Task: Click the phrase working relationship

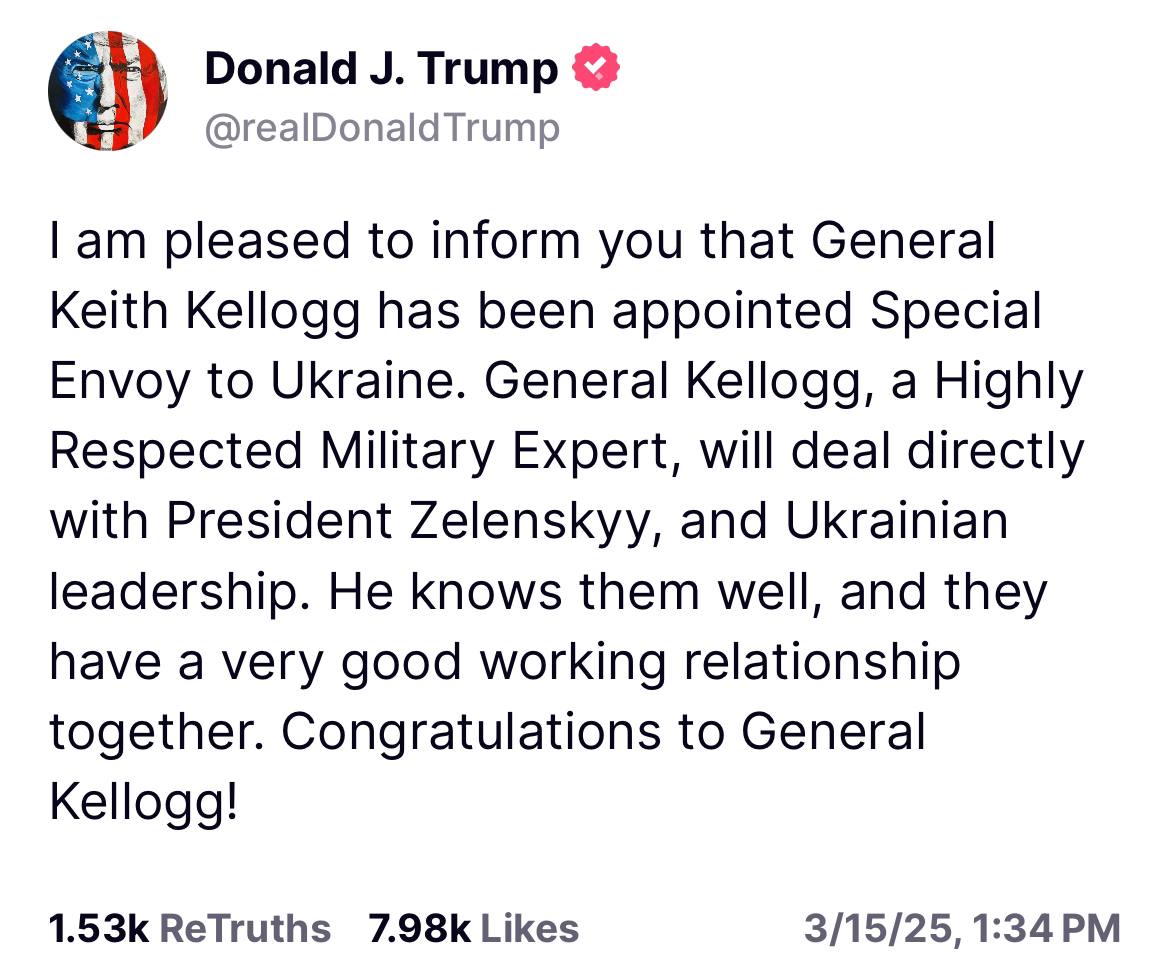Action: [x=720, y=663]
